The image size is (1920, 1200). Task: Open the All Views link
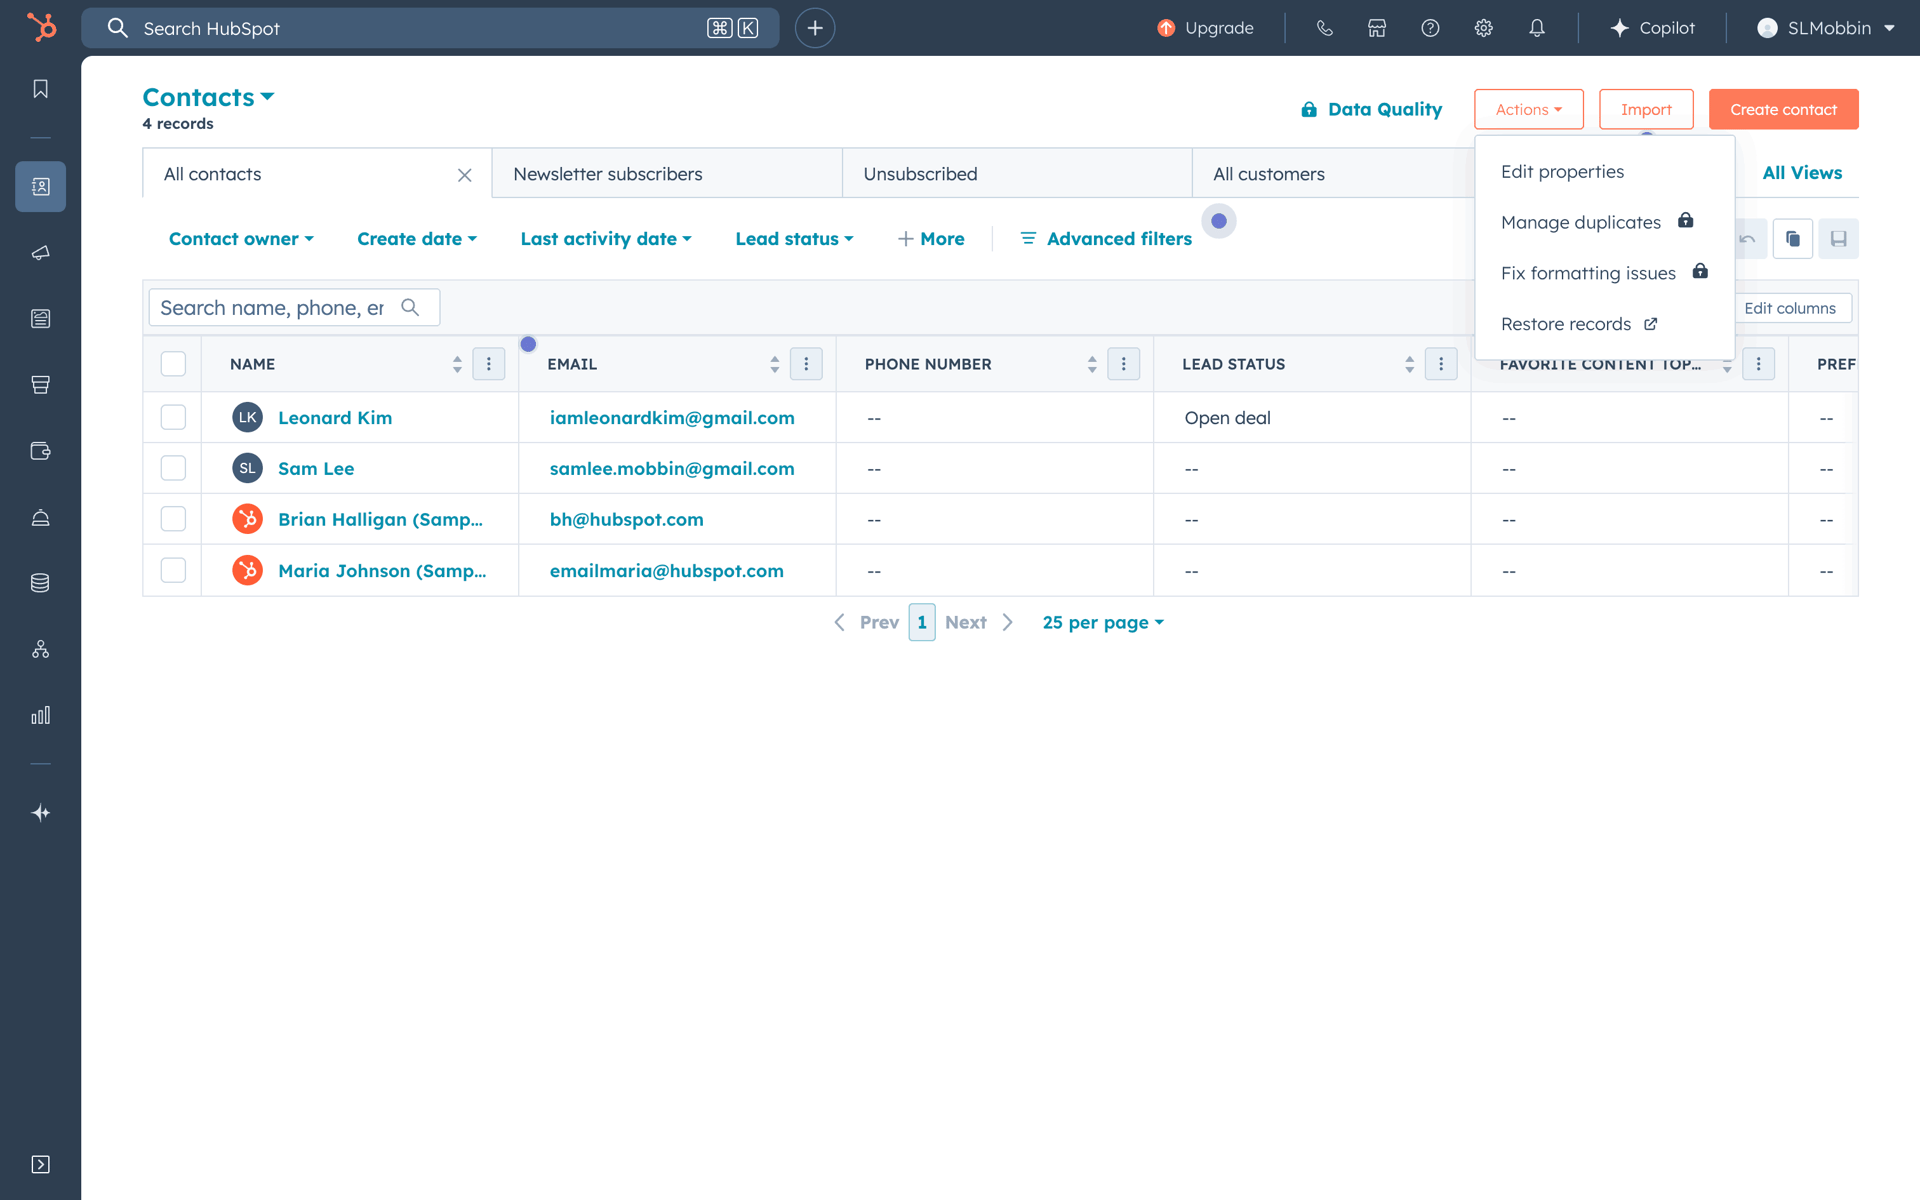click(1802, 173)
